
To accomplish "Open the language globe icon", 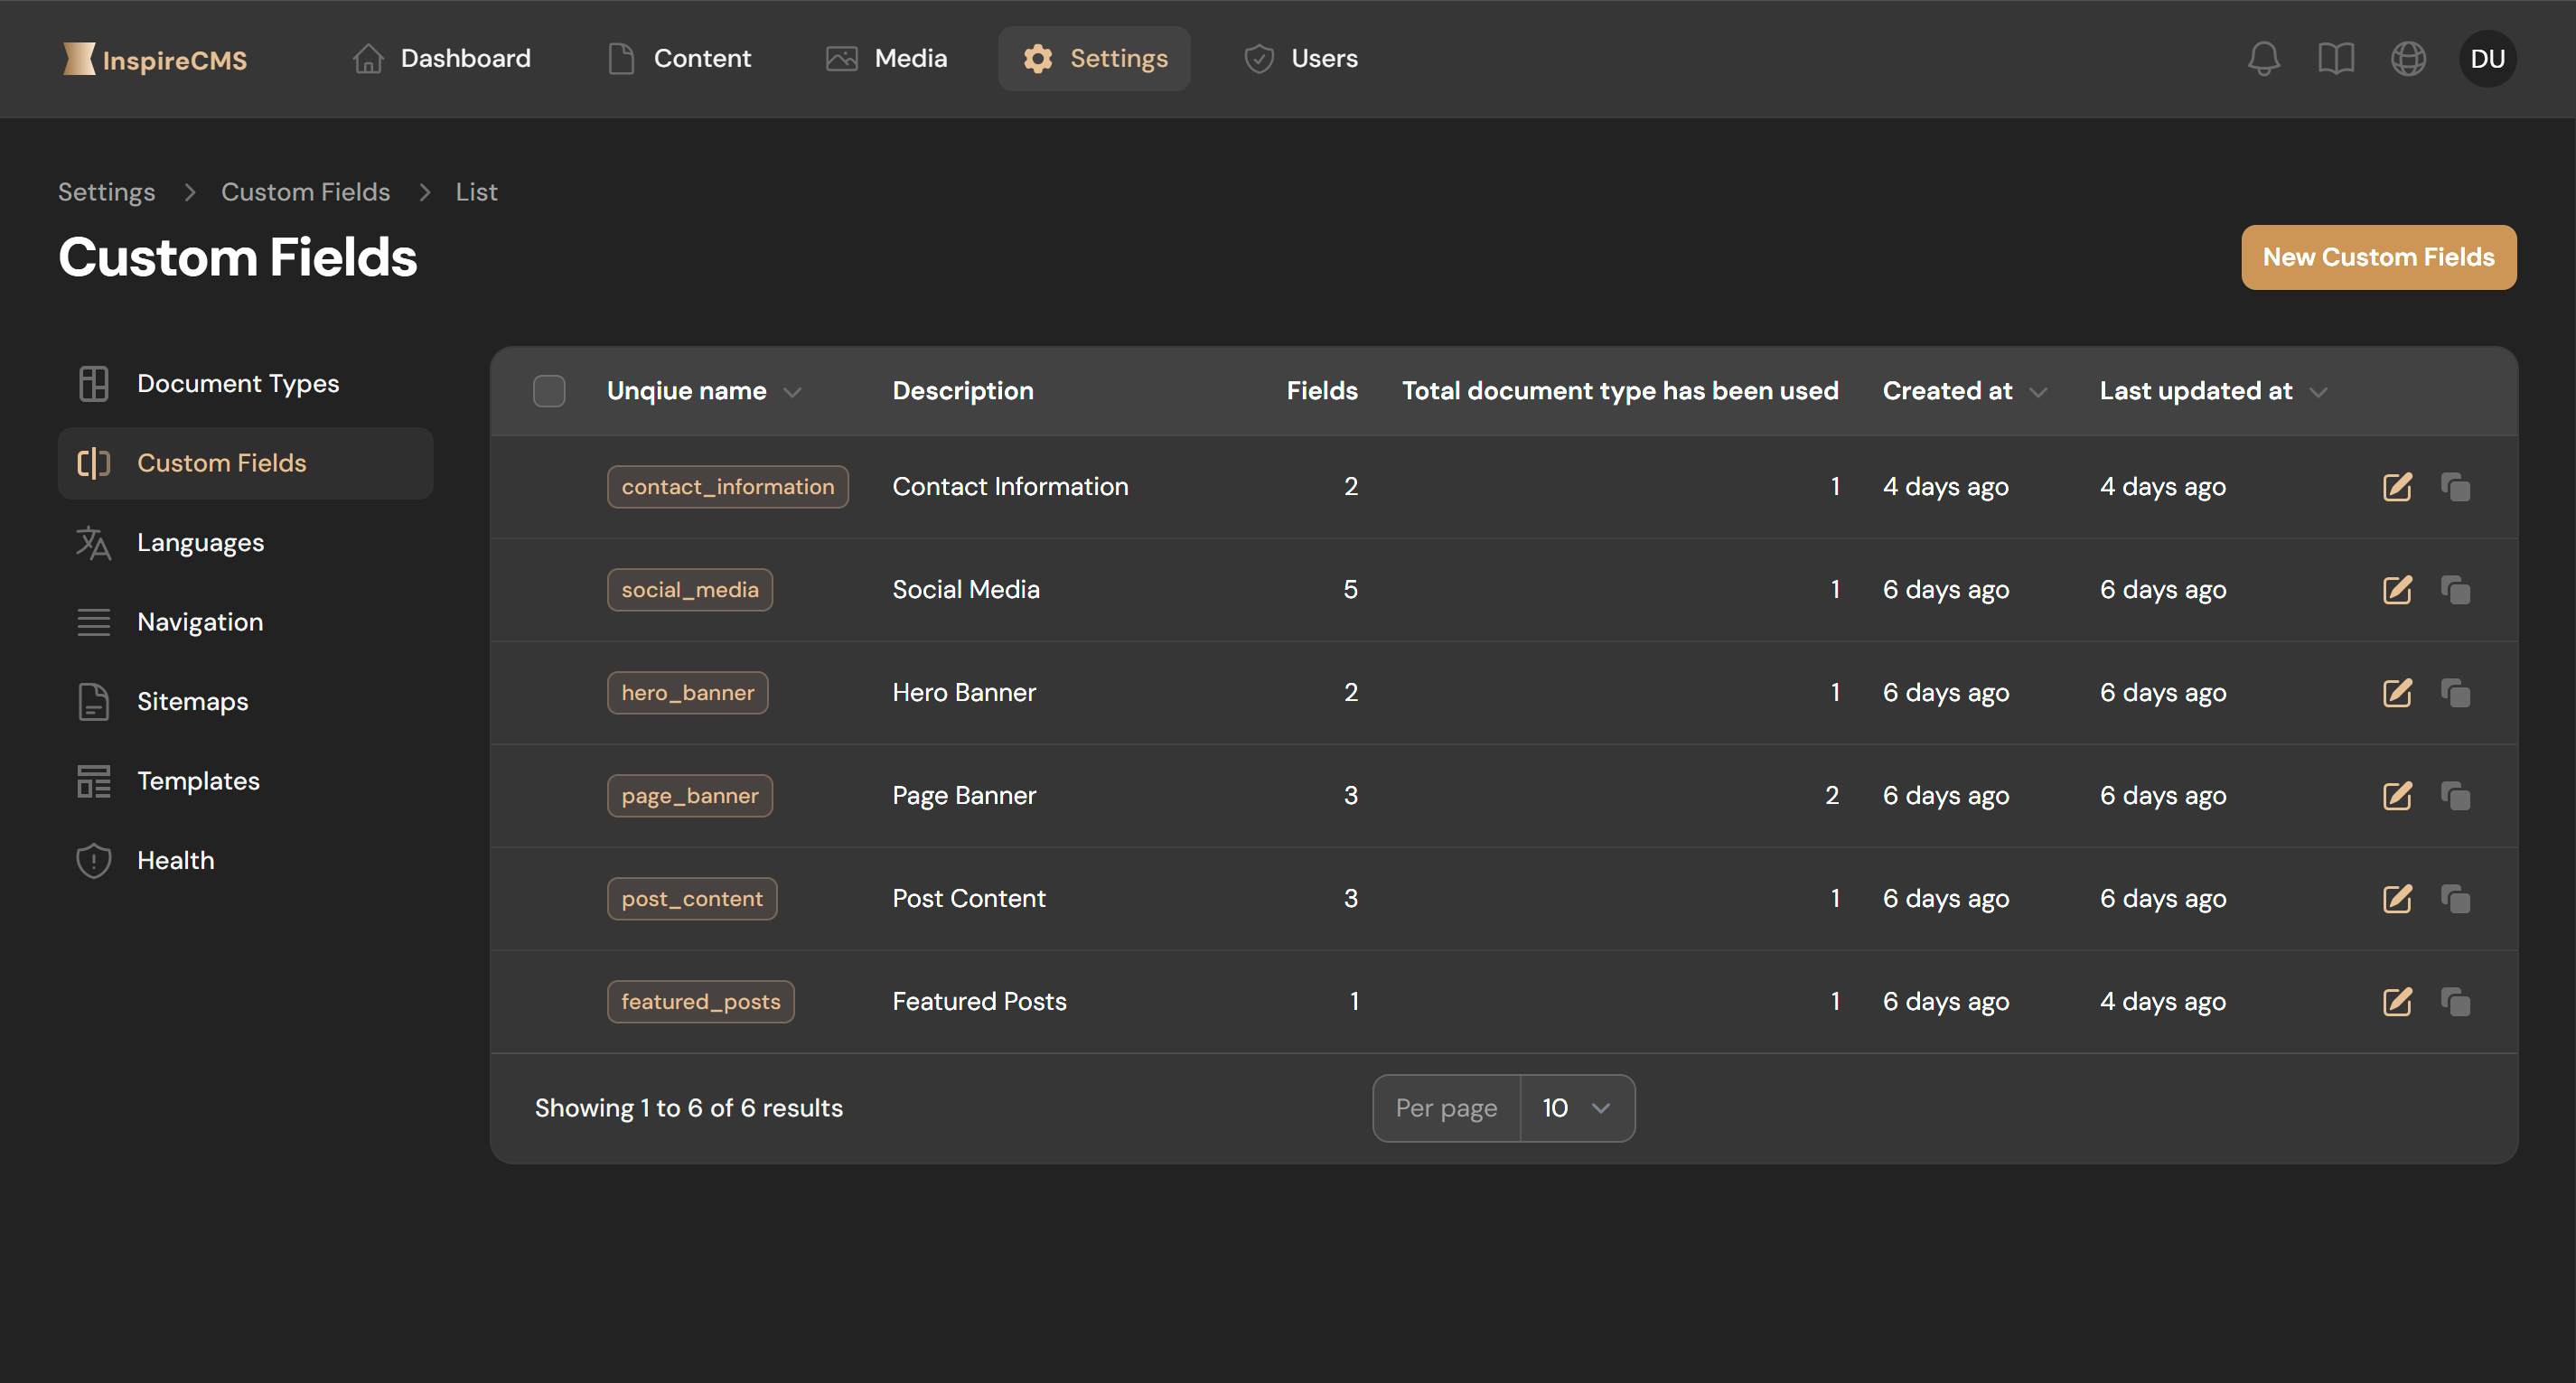I will [x=2408, y=58].
